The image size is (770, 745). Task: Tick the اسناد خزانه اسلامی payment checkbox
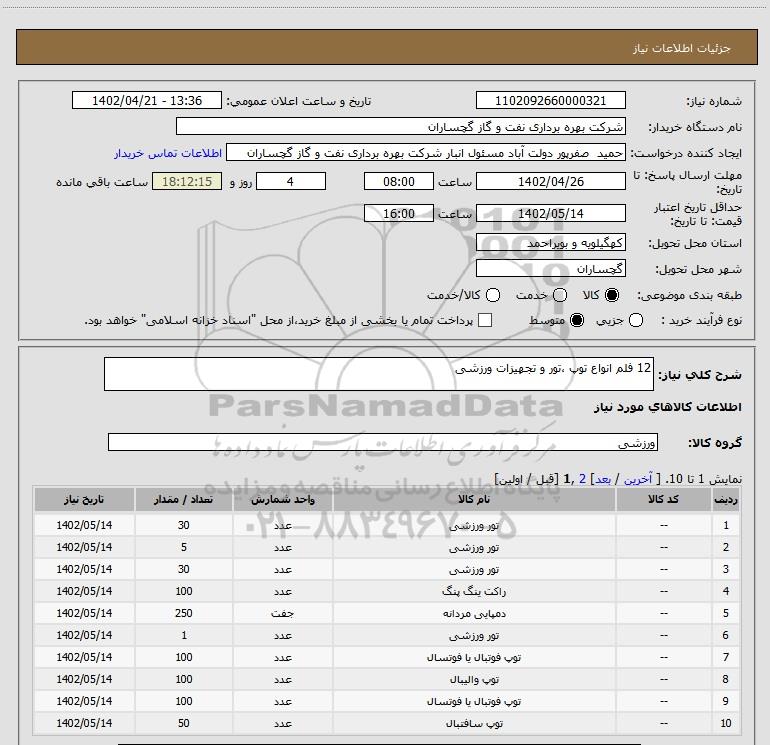point(485,320)
